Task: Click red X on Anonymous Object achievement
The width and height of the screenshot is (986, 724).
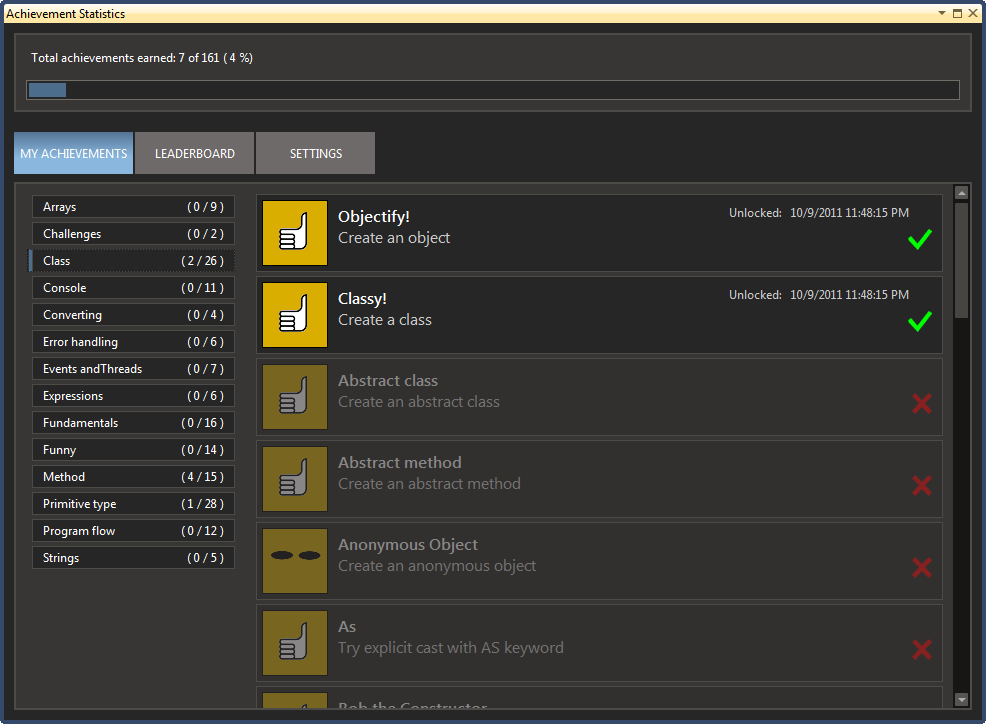Action: tap(921, 567)
